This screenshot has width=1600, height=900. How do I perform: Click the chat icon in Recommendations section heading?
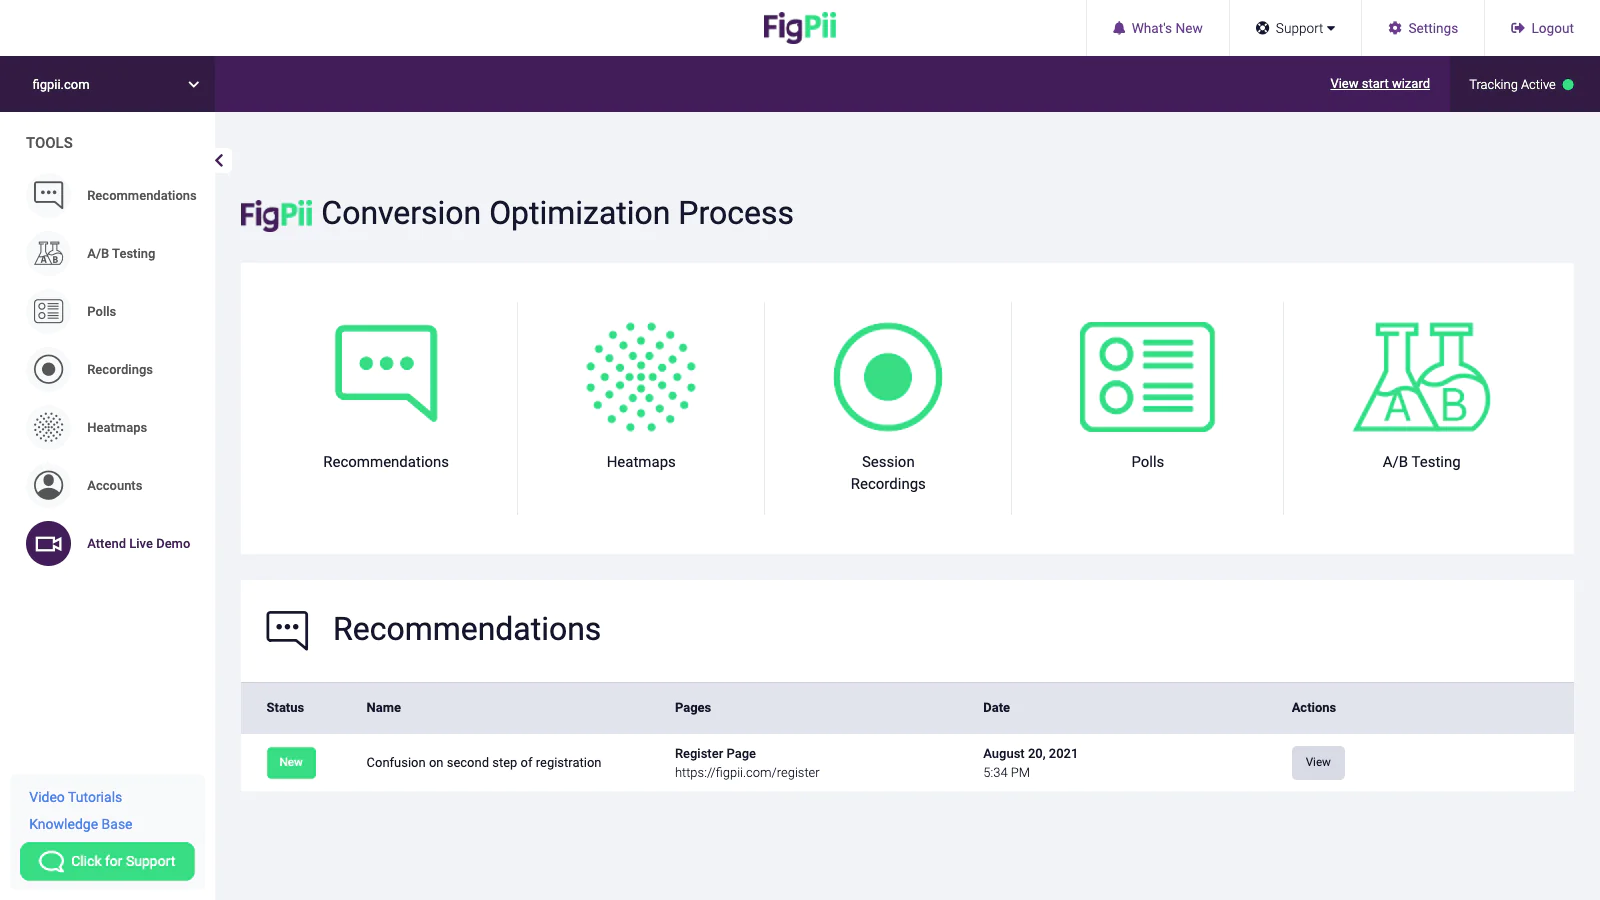pos(287,630)
